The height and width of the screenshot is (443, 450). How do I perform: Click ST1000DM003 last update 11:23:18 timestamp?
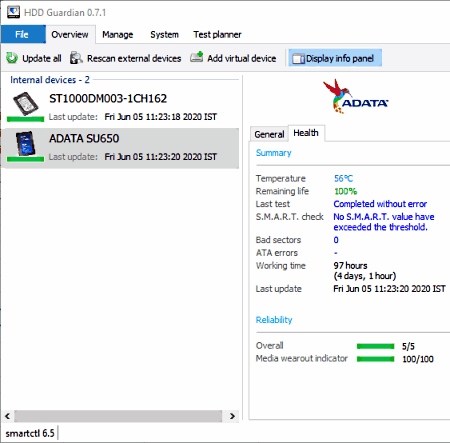pyautogui.click(x=161, y=117)
